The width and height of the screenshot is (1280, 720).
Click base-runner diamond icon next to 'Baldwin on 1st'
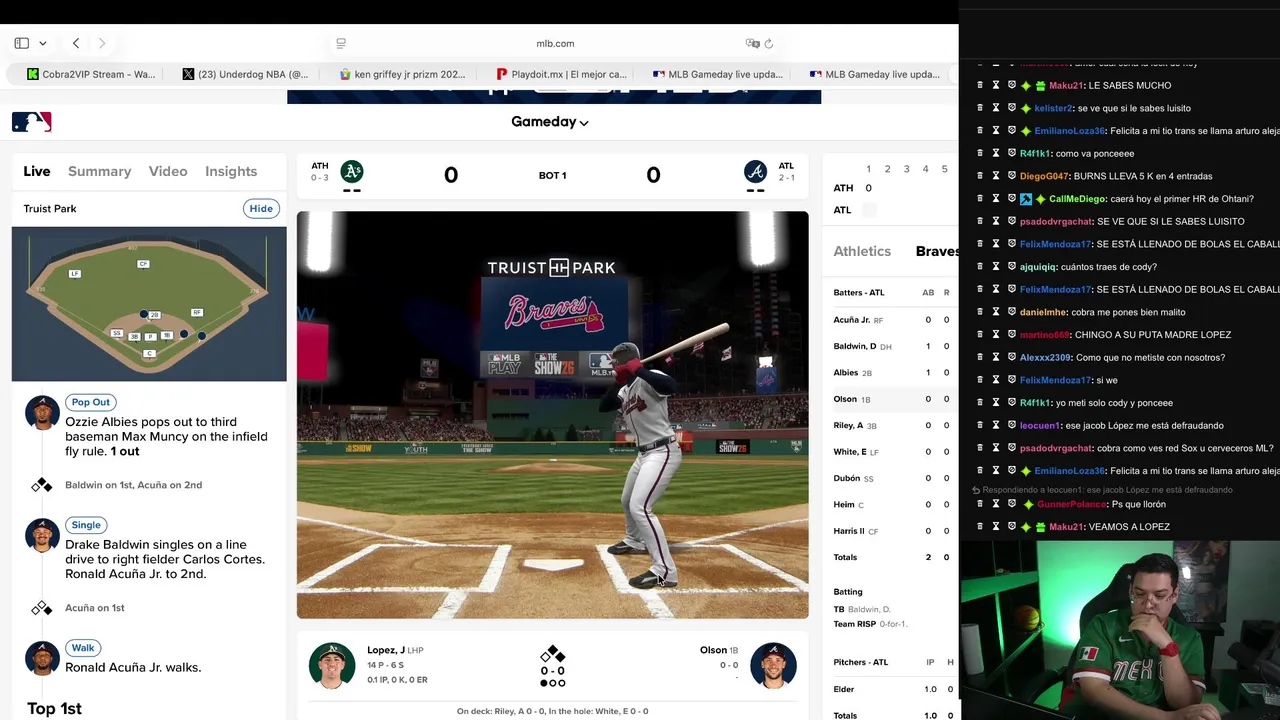pos(42,485)
